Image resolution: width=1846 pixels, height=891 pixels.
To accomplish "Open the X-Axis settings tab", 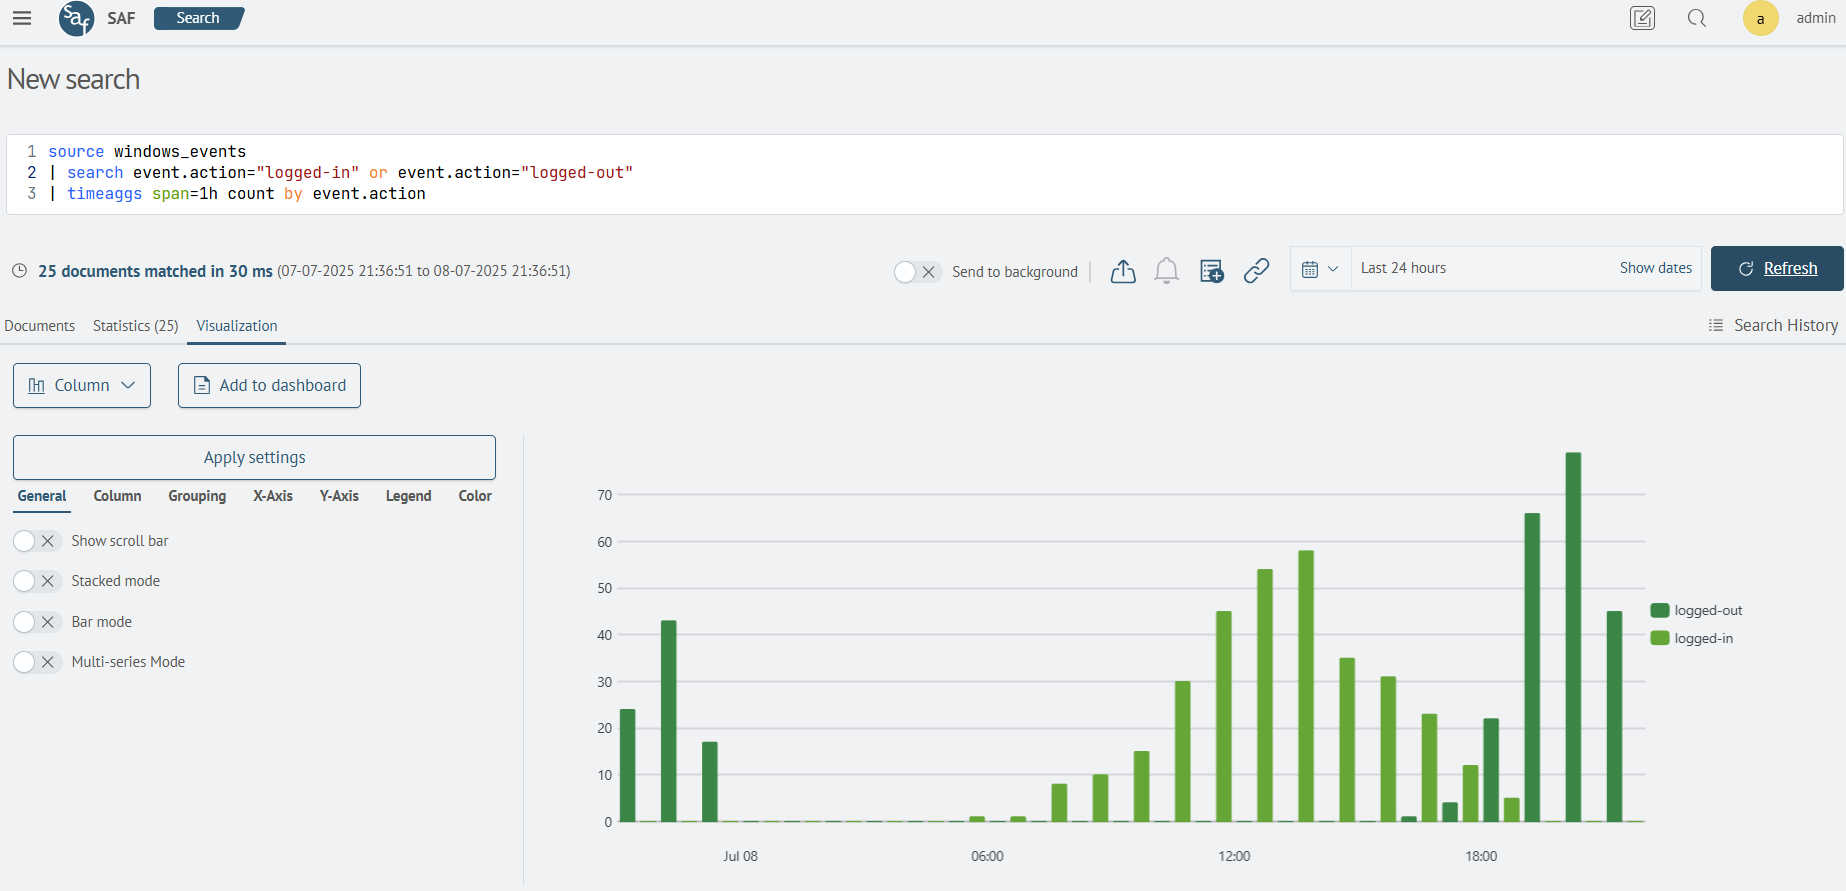I will coord(273,496).
